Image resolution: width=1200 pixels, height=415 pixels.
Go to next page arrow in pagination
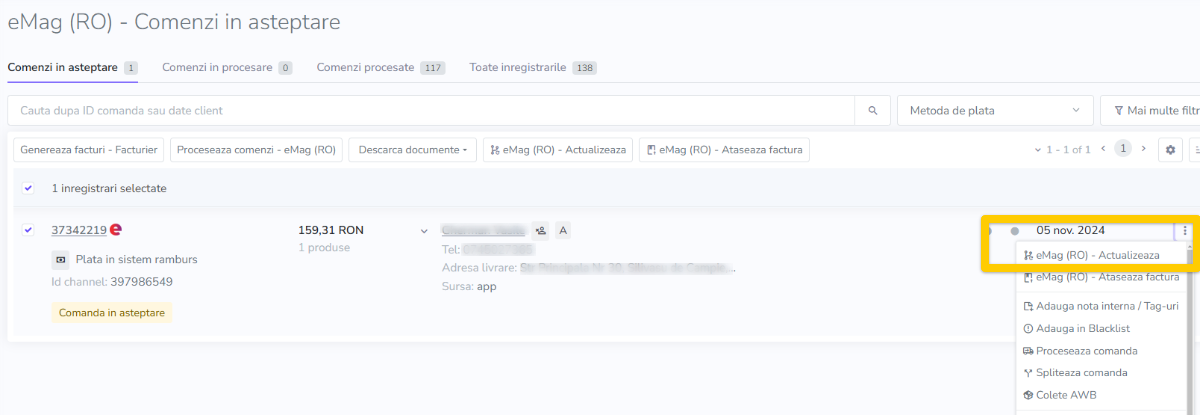pos(1144,149)
